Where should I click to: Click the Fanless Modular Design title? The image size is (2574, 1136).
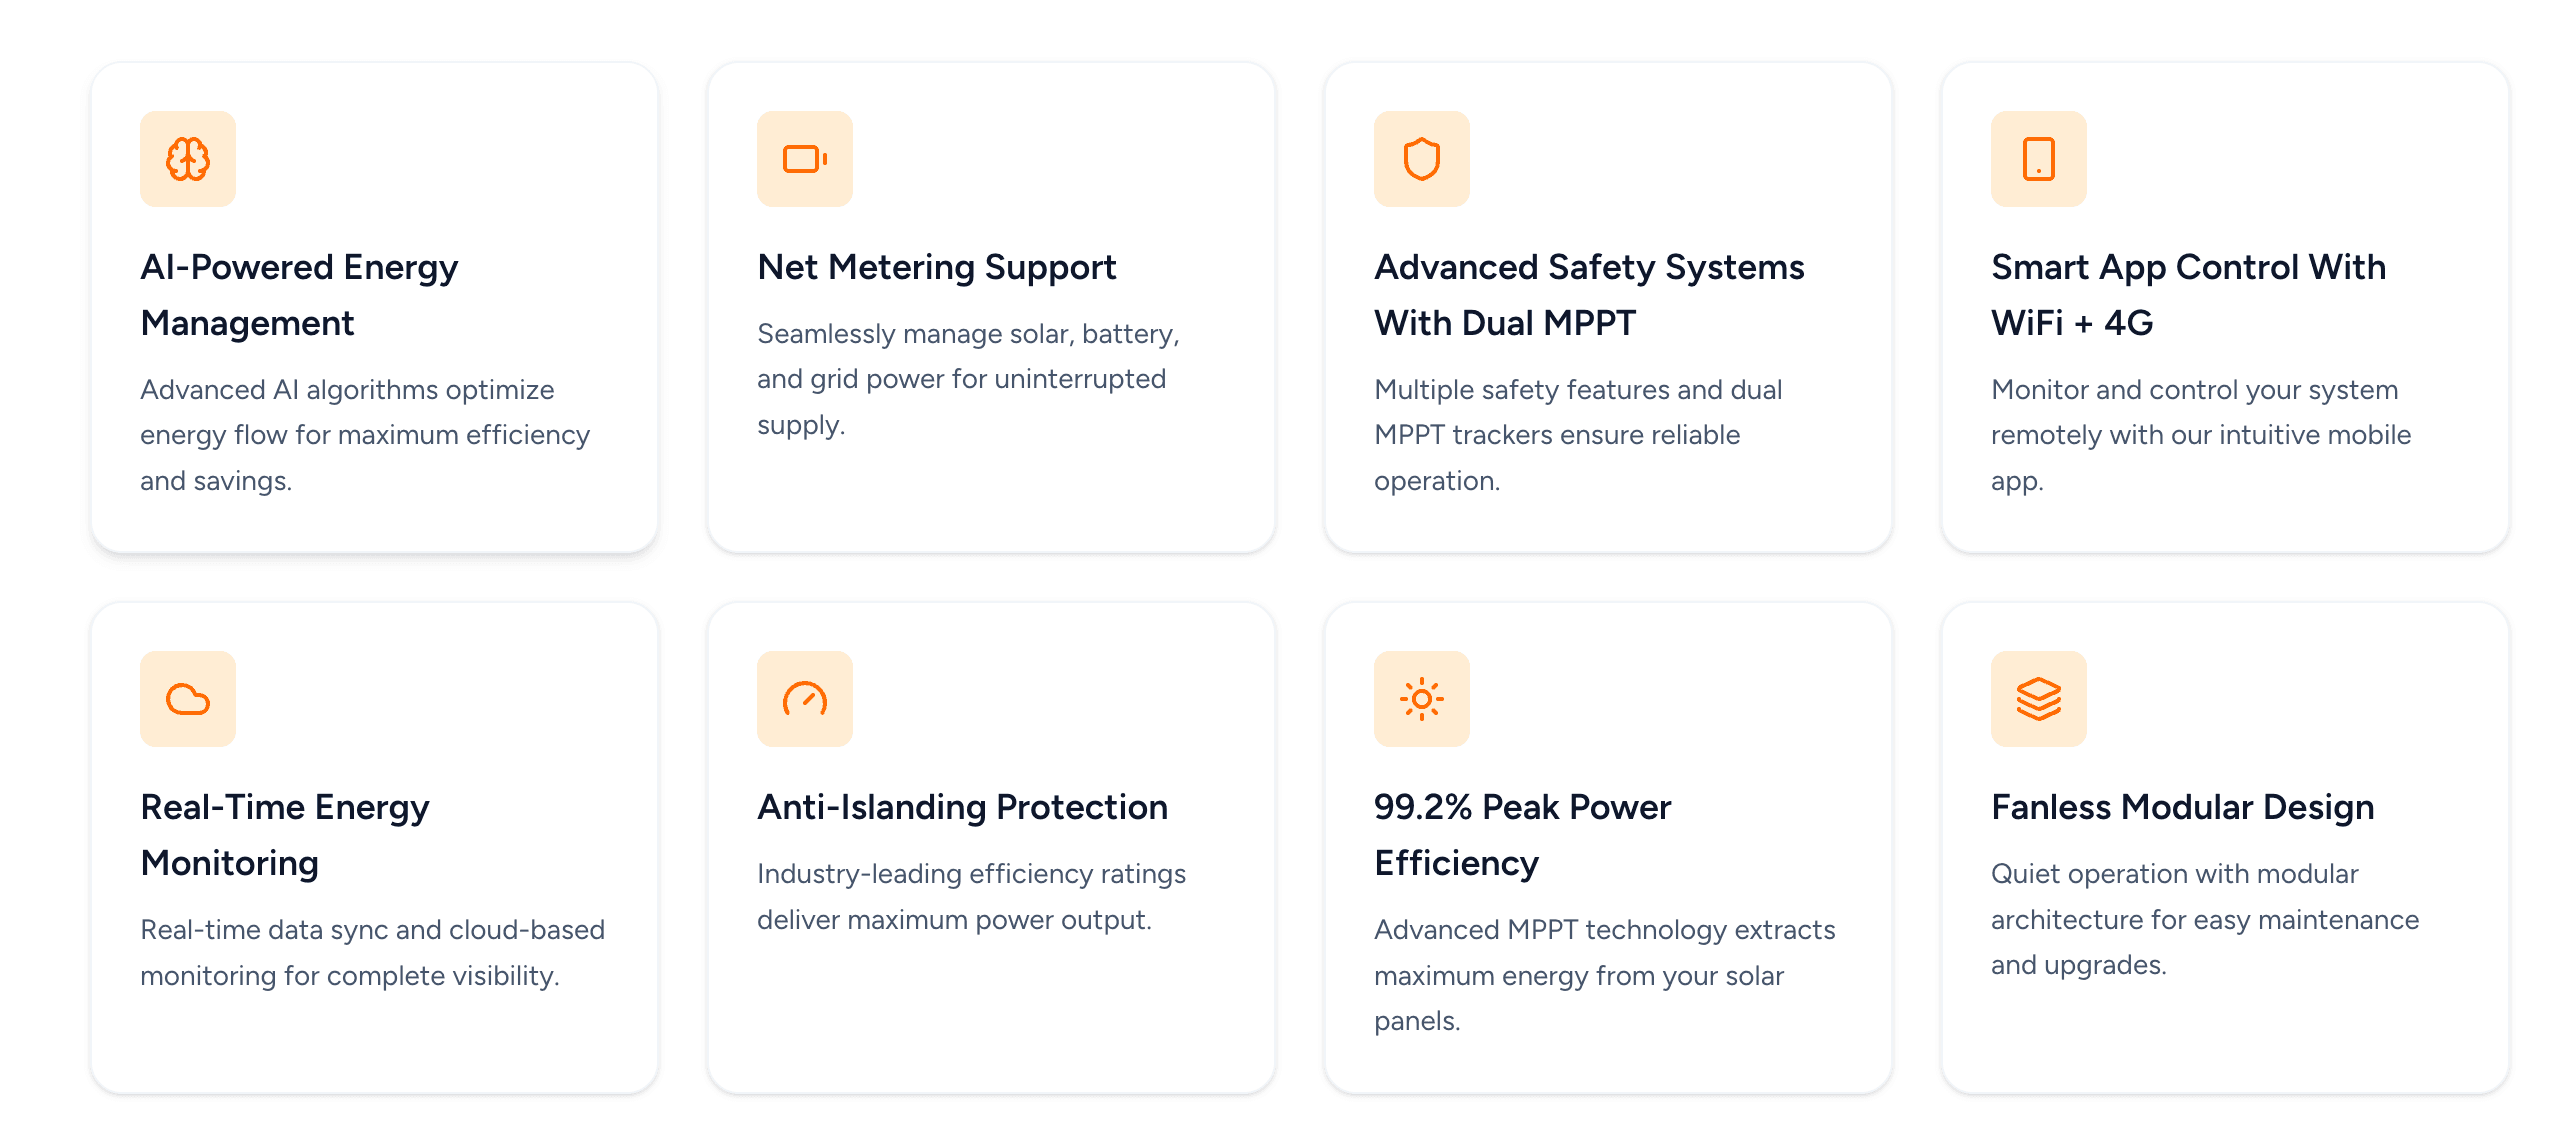pyautogui.click(x=2182, y=807)
